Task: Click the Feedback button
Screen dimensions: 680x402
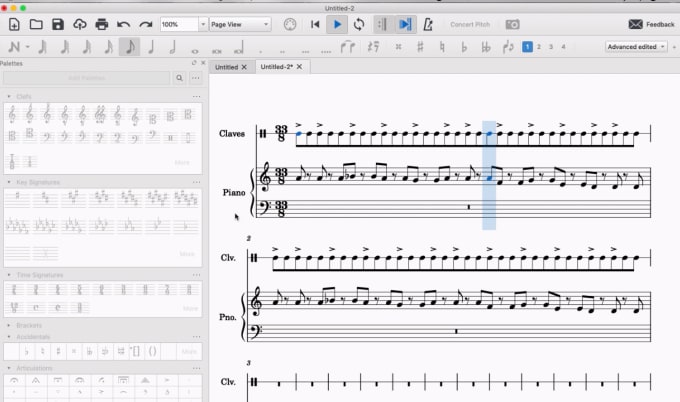Action: [x=650, y=23]
